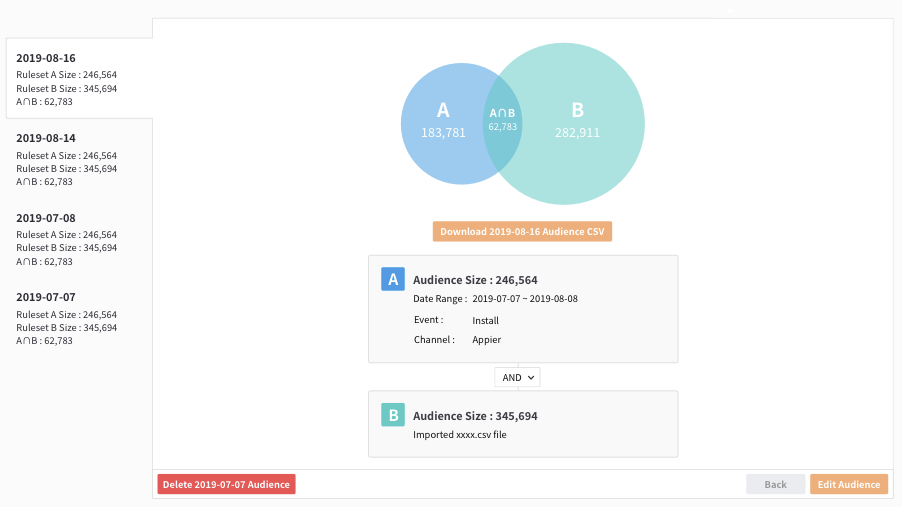902x507 pixels.
Task: Open the AND operator dropdown
Action: click(517, 378)
